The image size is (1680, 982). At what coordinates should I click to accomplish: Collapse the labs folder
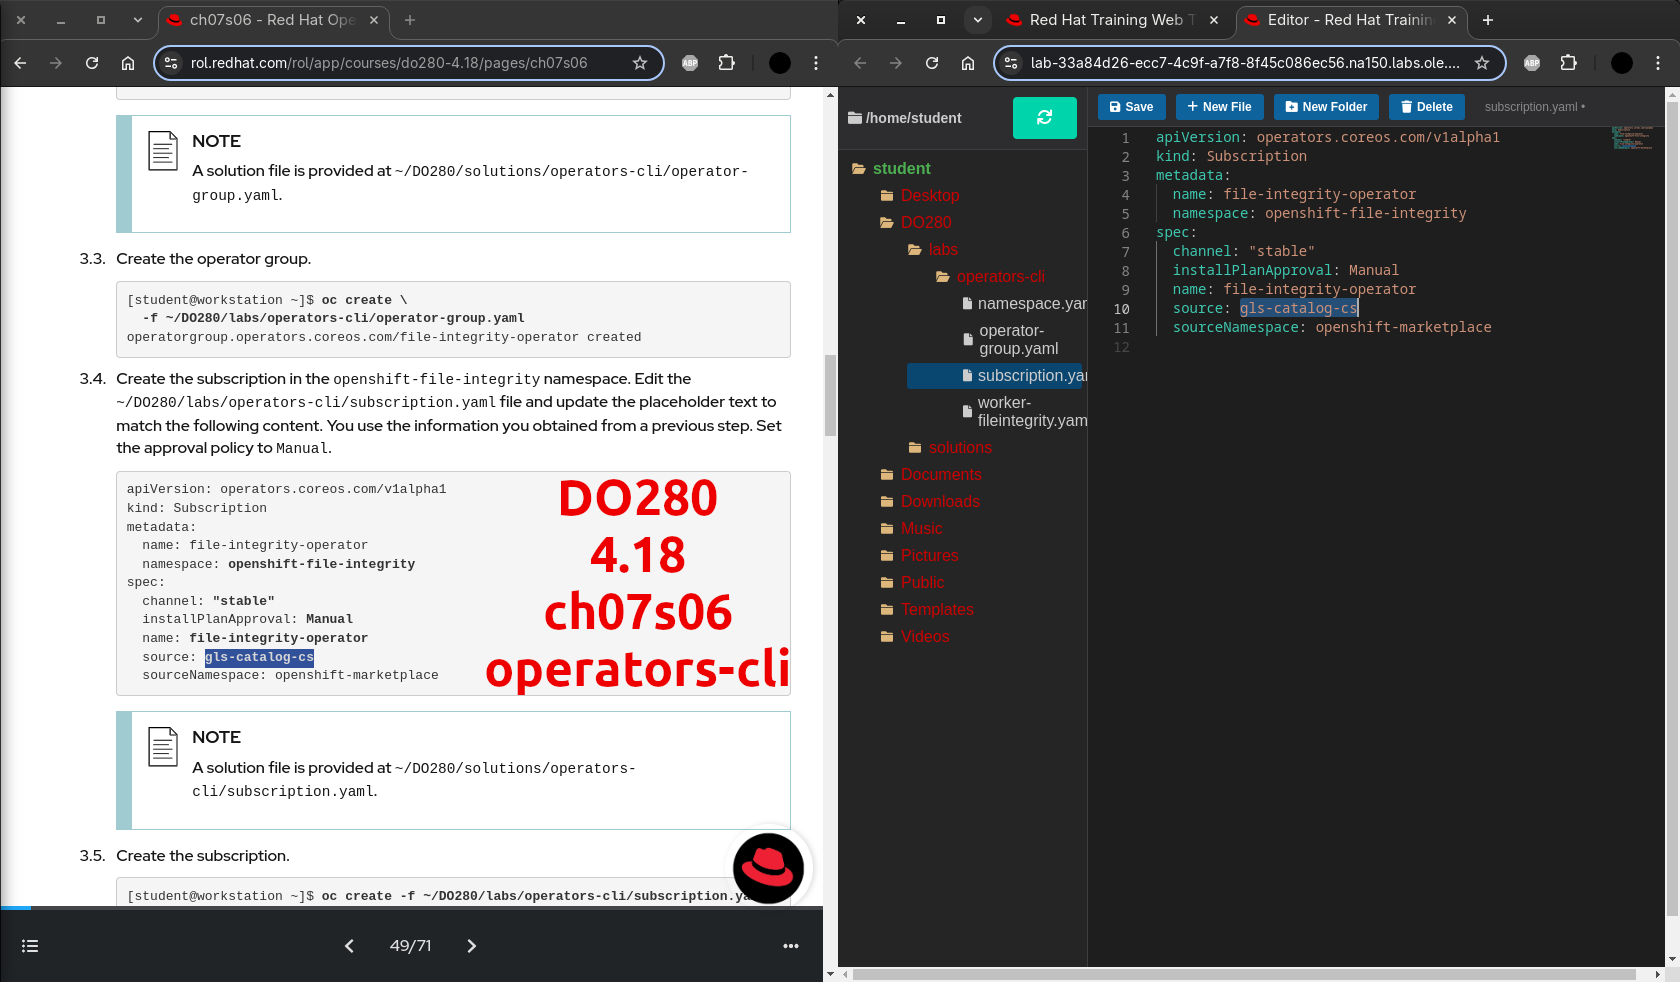932,250
